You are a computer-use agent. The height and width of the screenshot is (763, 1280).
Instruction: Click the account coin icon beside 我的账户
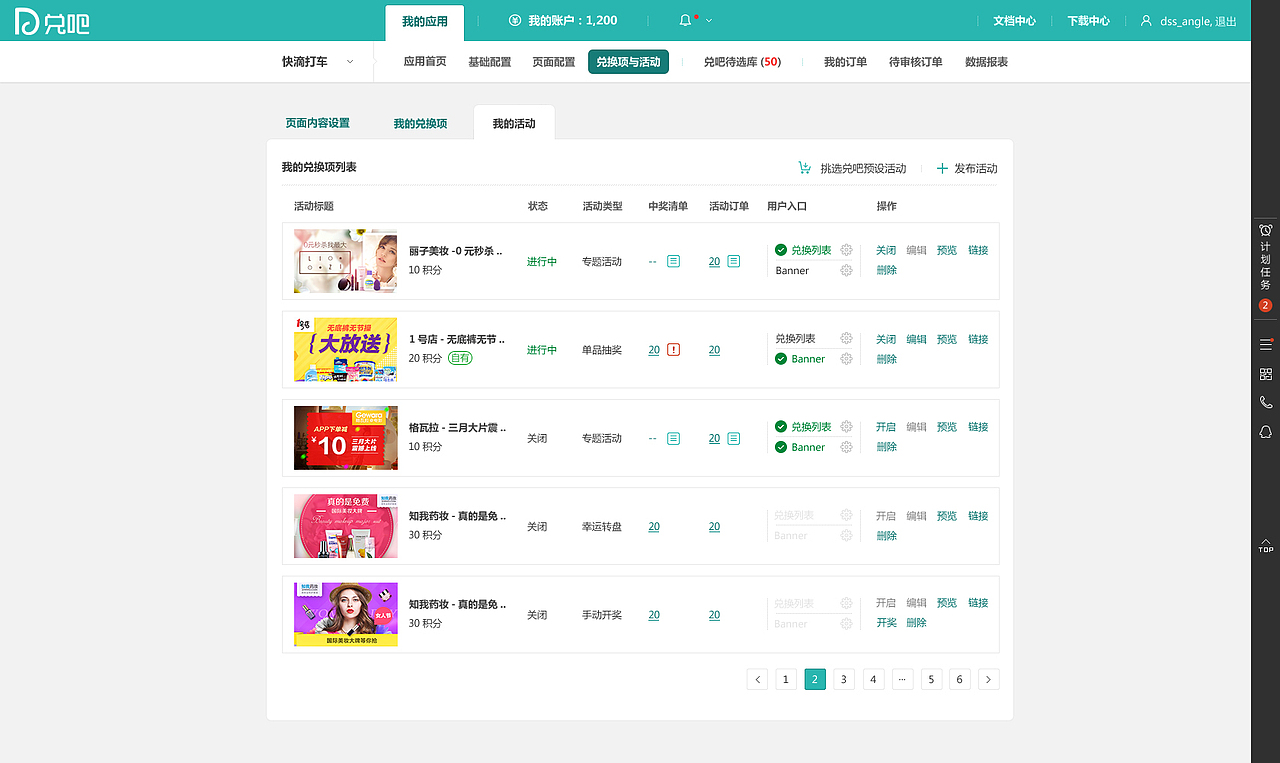[515, 20]
